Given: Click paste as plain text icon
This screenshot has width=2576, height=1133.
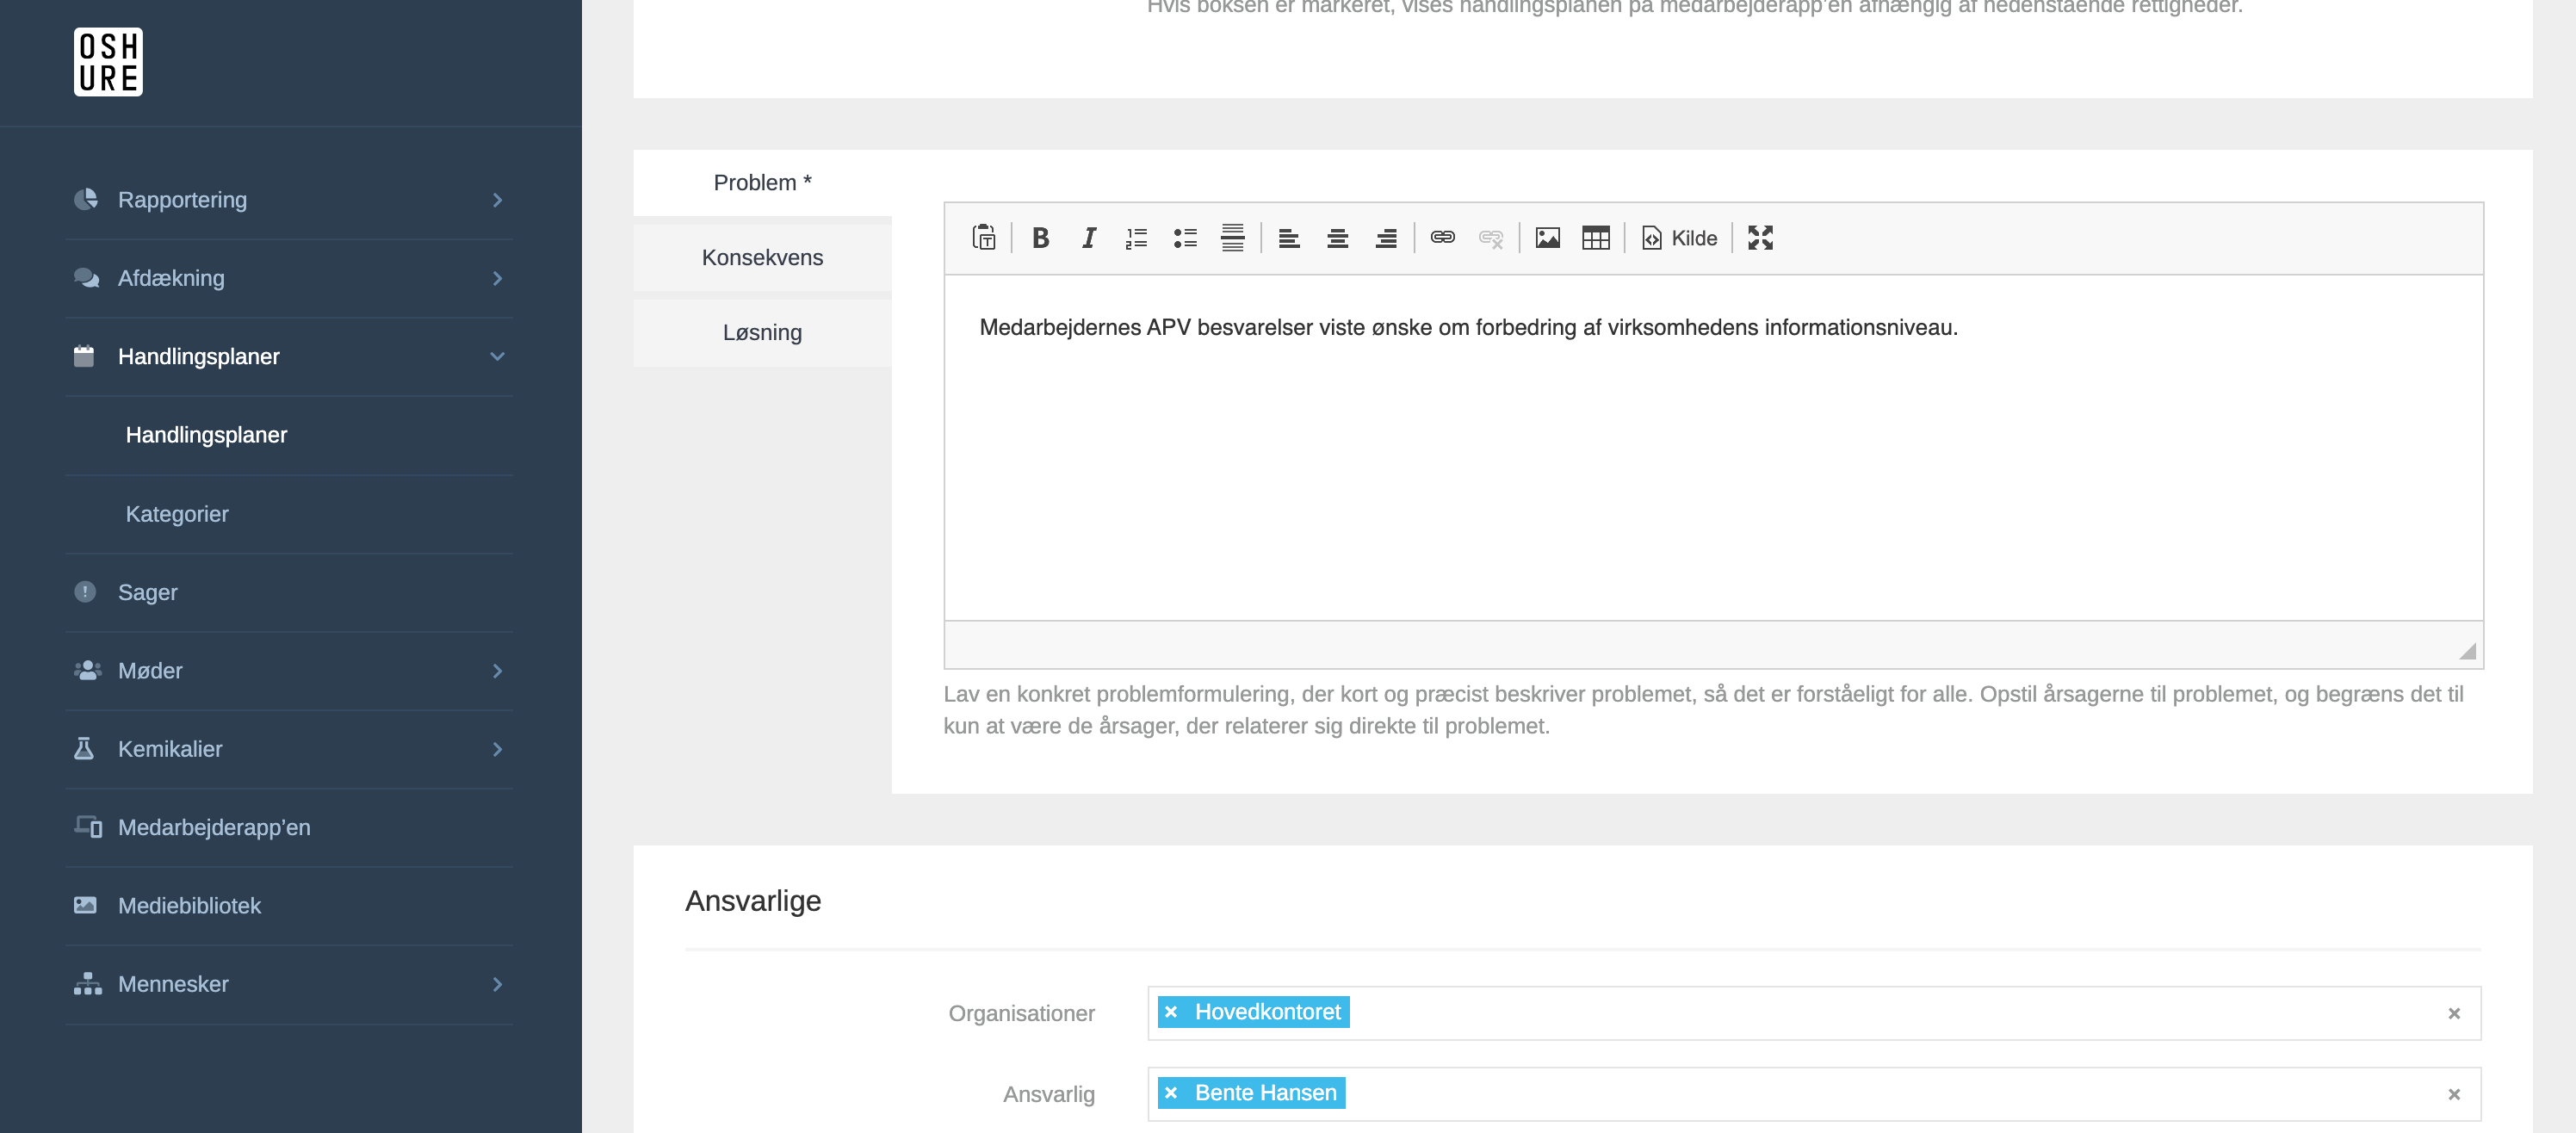Looking at the screenshot, I should 984,238.
